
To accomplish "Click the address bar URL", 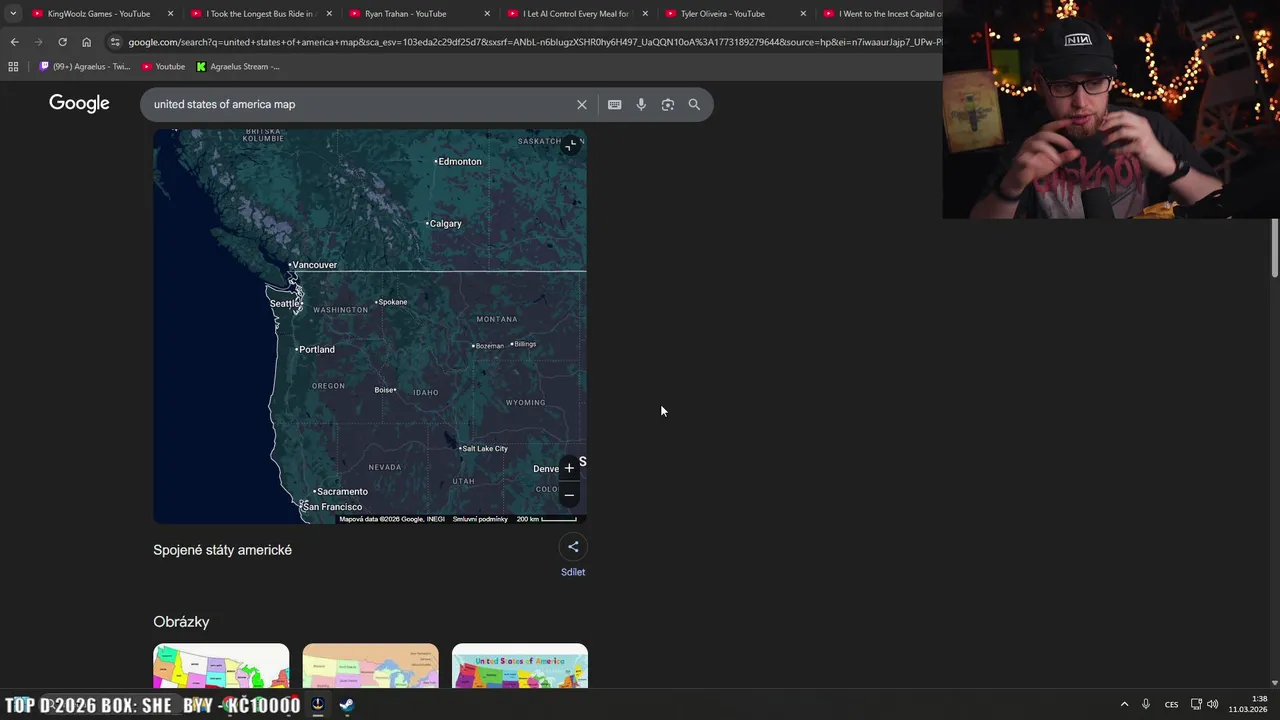I will click(x=534, y=42).
